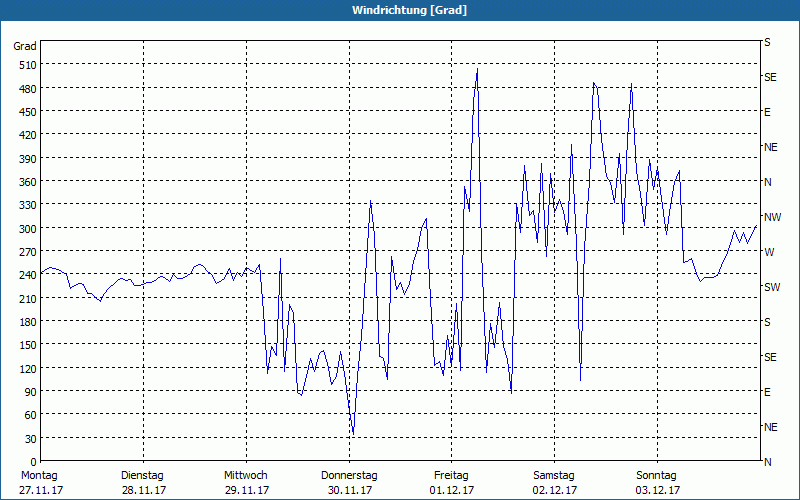Click the 240 y-axis tick label

click(x=28, y=276)
